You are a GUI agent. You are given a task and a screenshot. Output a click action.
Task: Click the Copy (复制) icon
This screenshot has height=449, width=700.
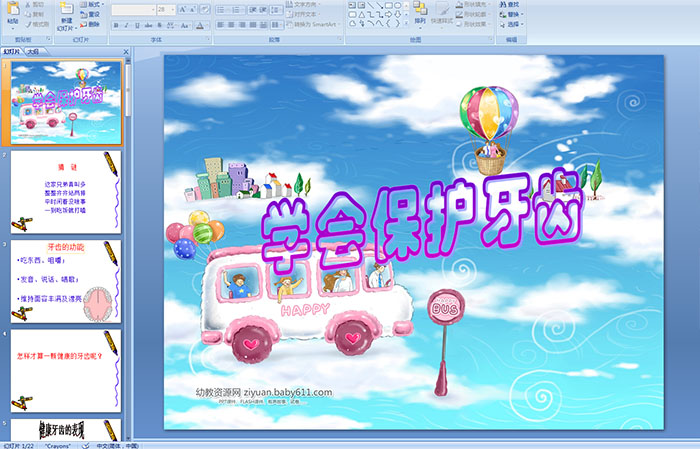coord(28,14)
